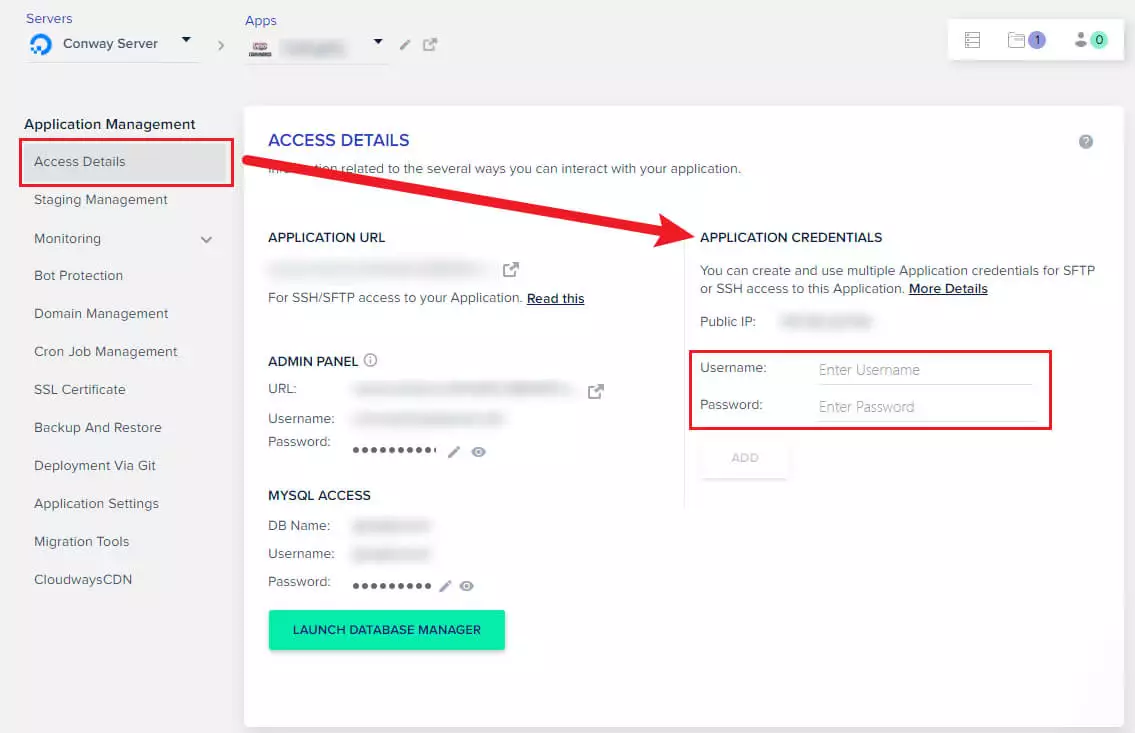
Task: Expand the Monitoring submenu chevron
Action: click(206, 239)
